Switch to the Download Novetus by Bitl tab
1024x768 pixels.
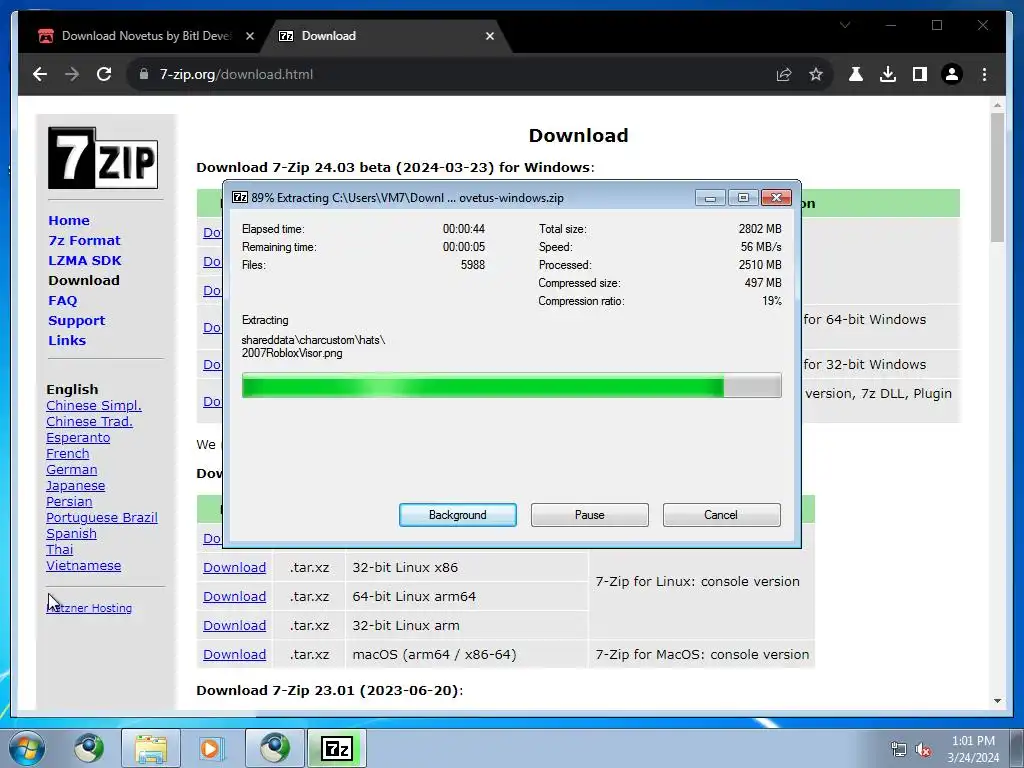[146, 36]
